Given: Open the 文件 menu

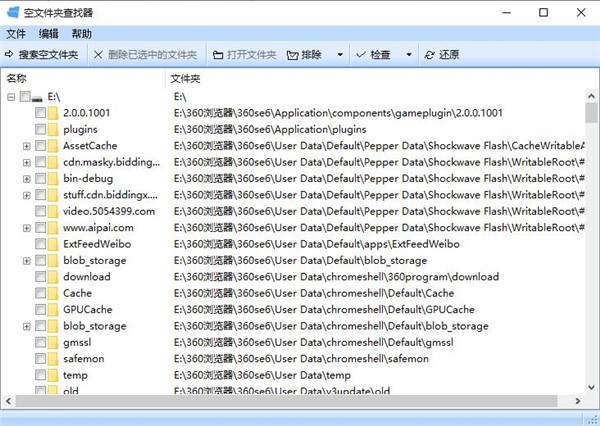Looking at the screenshot, I should coord(16,34).
